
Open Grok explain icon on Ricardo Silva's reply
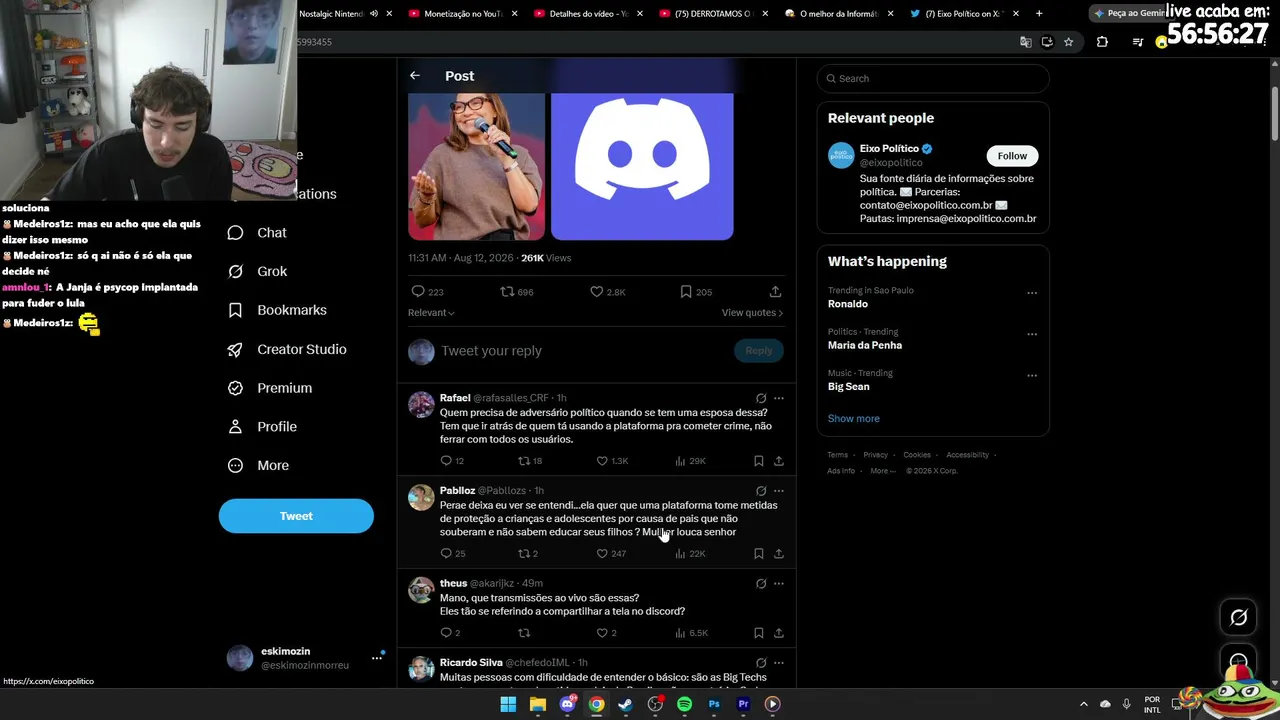click(x=761, y=663)
